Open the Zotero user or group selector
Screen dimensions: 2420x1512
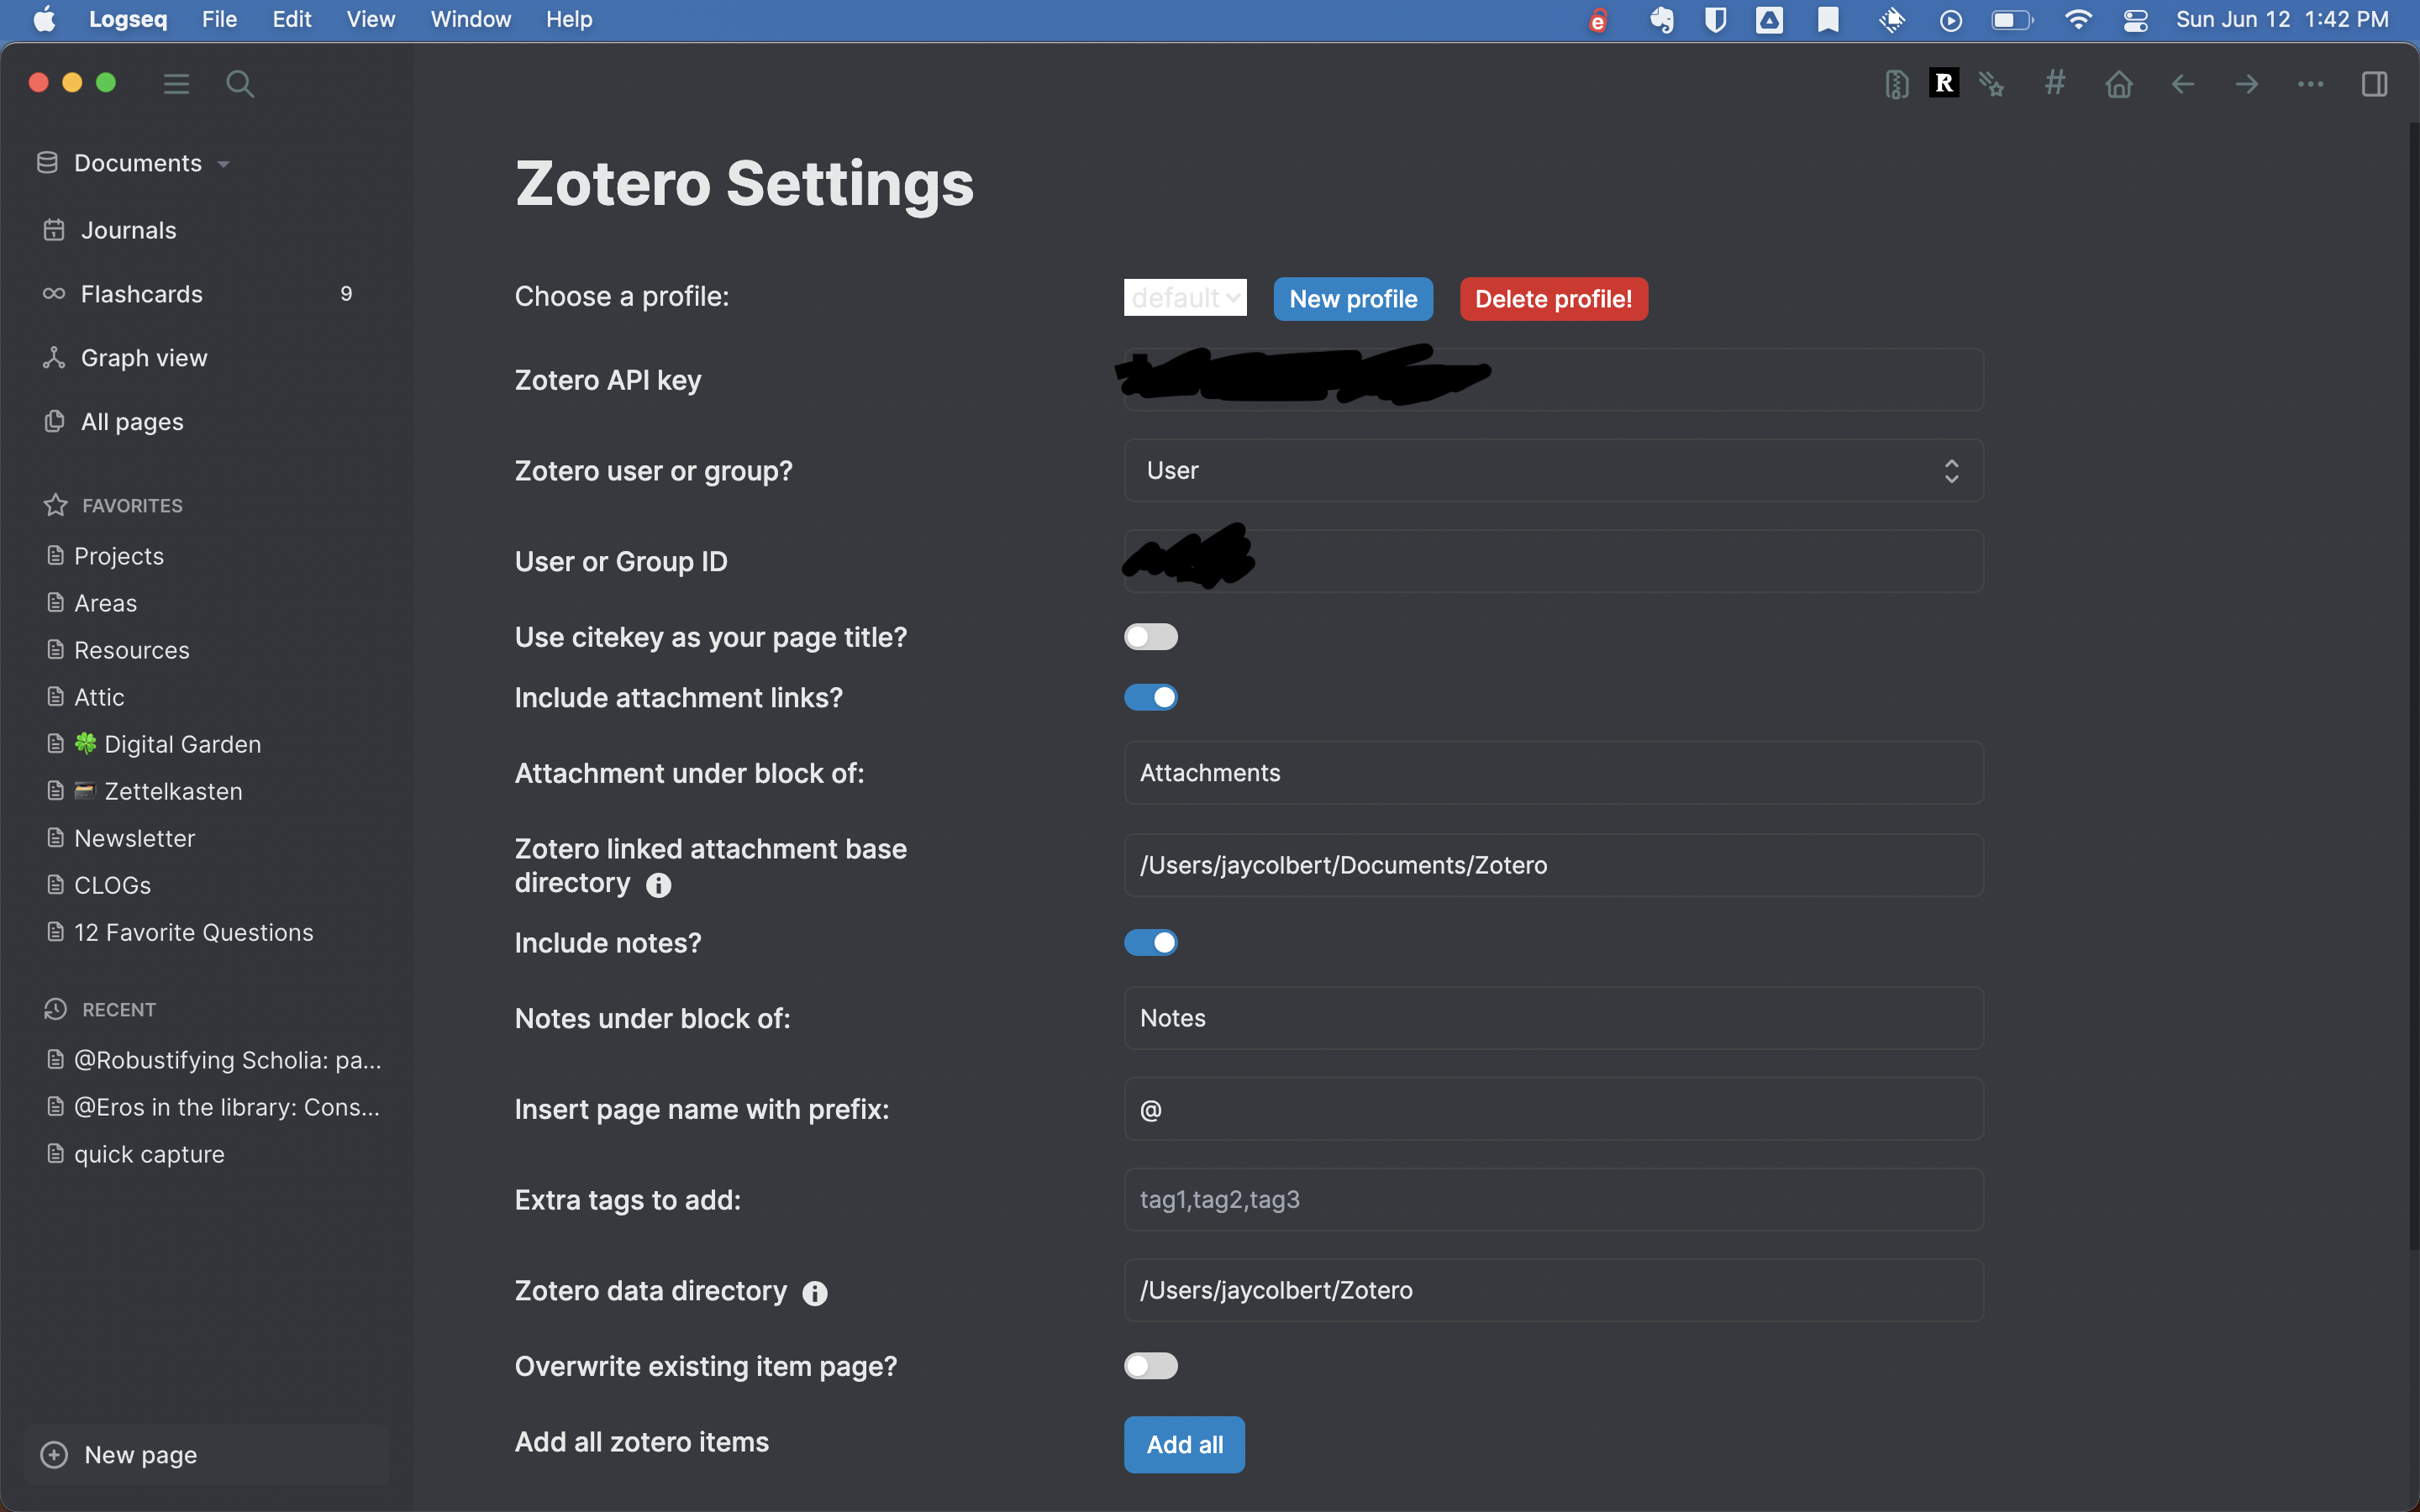click(1553, 470)
